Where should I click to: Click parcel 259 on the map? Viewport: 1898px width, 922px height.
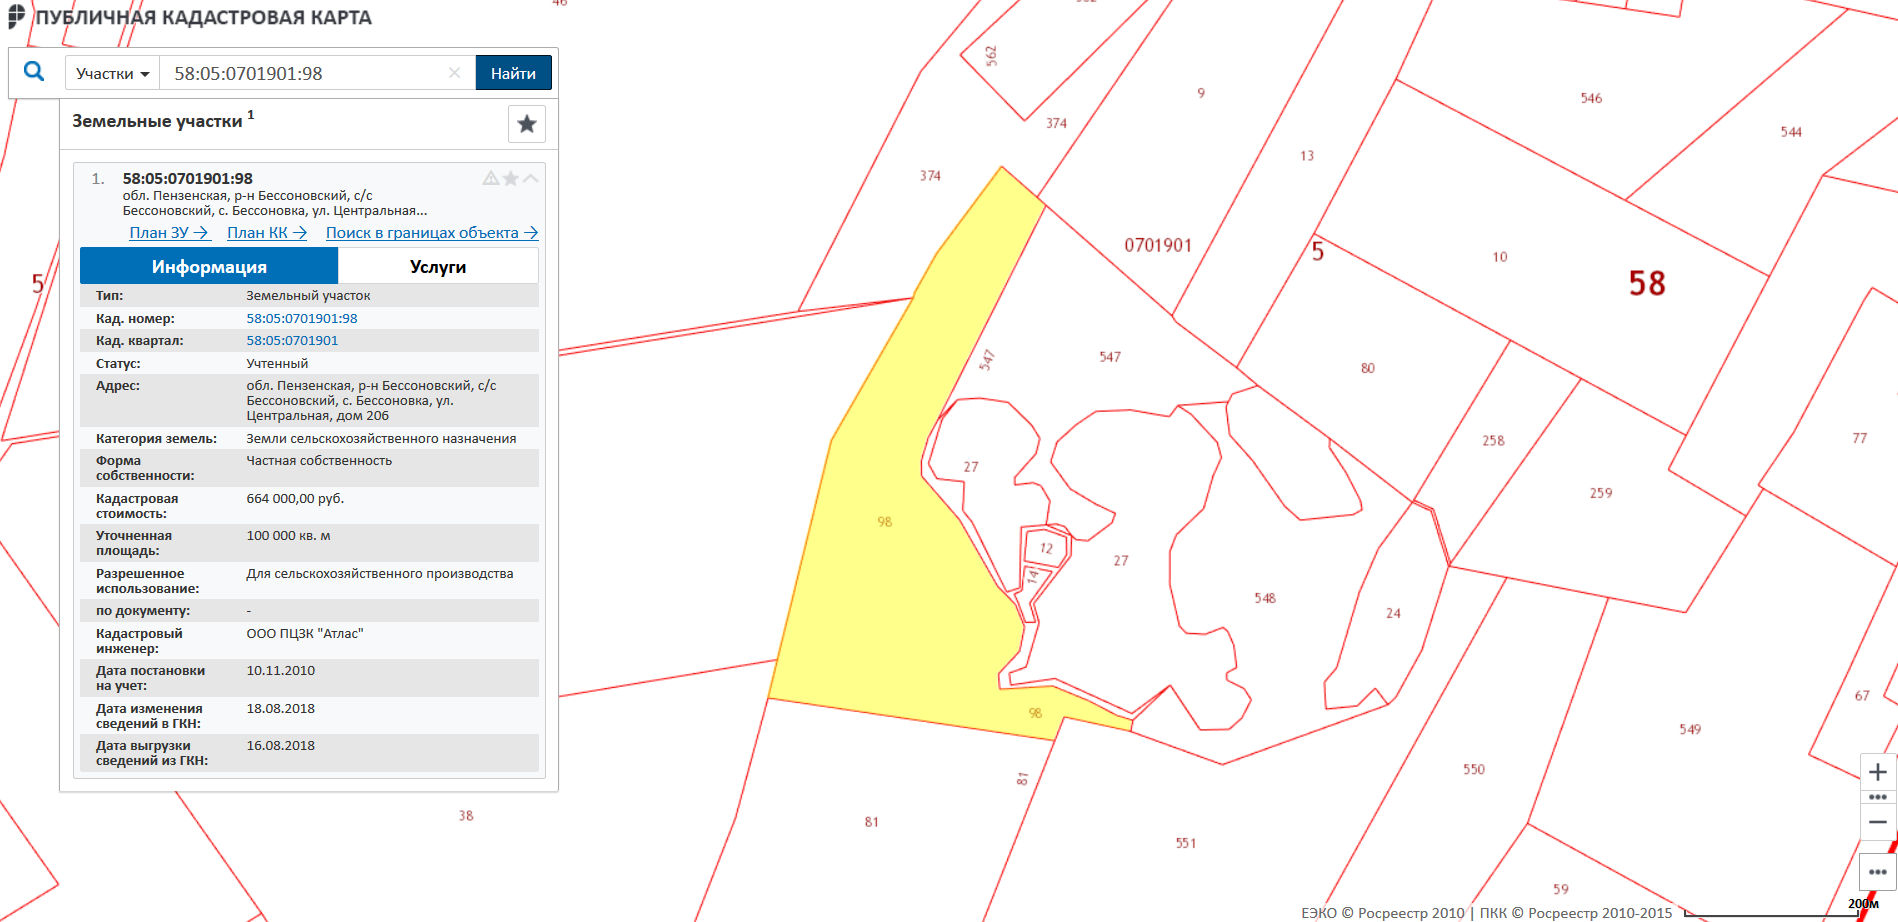point(1601,493)
